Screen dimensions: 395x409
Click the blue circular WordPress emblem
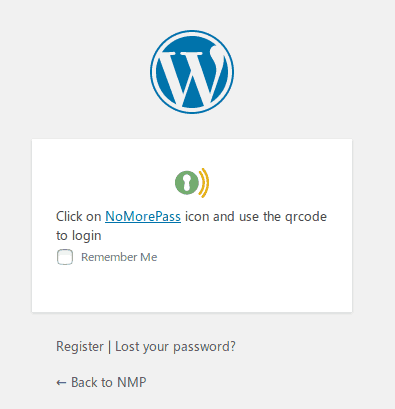(192, 72)
